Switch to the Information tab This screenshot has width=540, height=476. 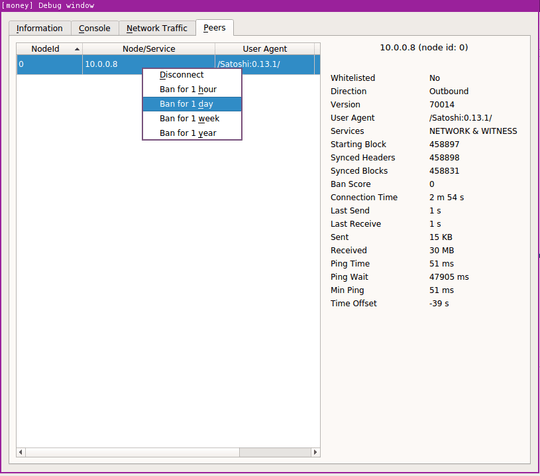click(40, 28)
